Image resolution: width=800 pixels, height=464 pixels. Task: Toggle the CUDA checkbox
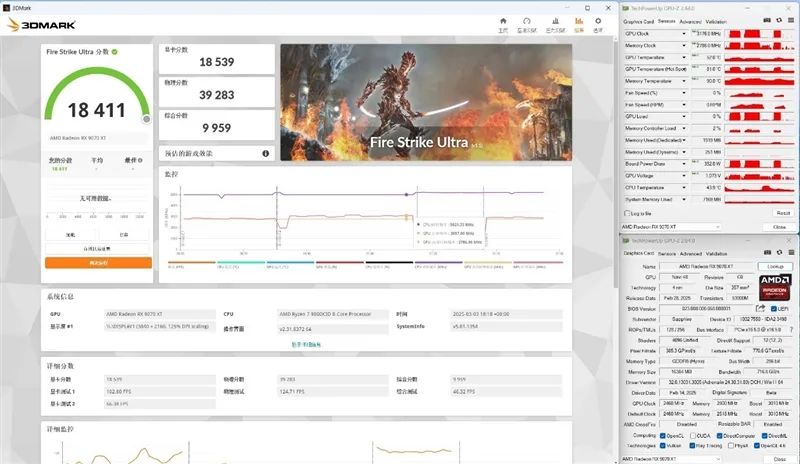point(693,435)
